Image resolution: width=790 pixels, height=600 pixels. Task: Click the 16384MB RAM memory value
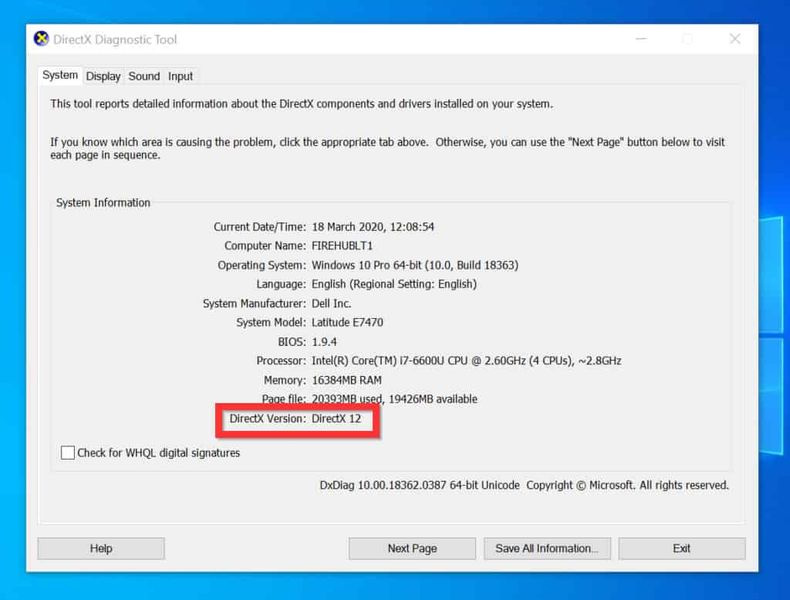(x=347, y=380)
